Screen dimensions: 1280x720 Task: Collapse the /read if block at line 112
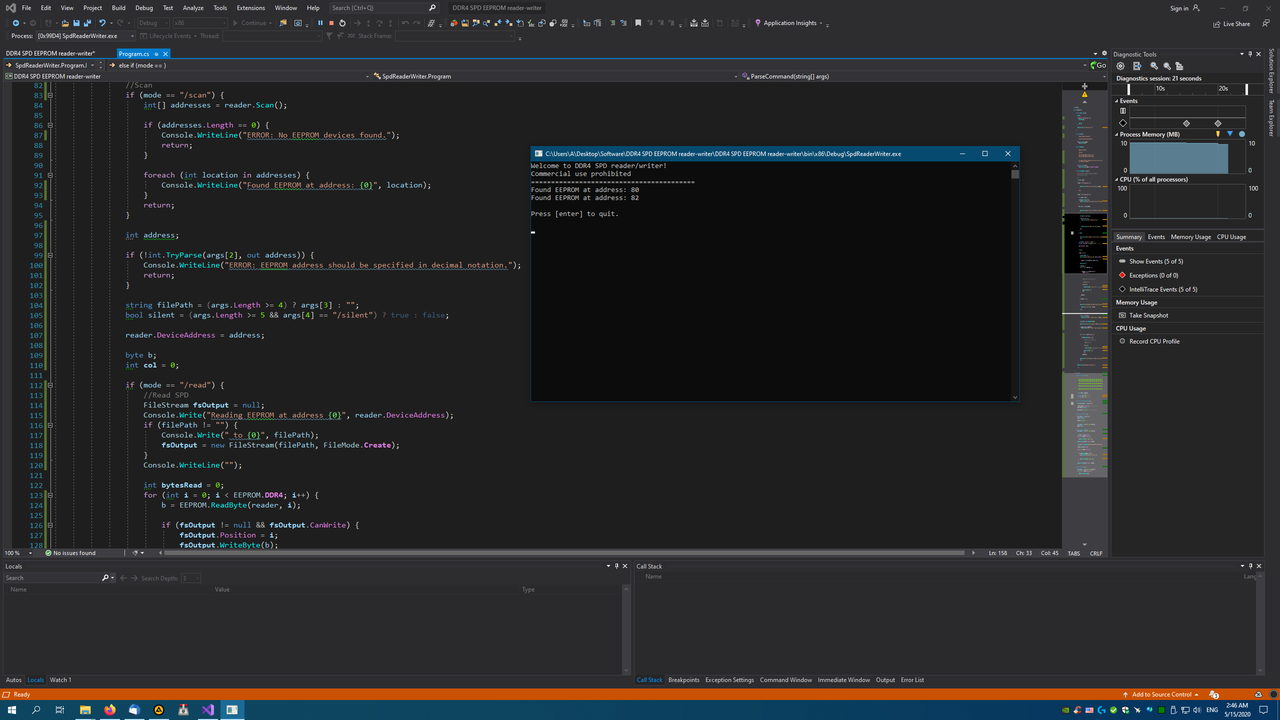[x=50, y=385]
